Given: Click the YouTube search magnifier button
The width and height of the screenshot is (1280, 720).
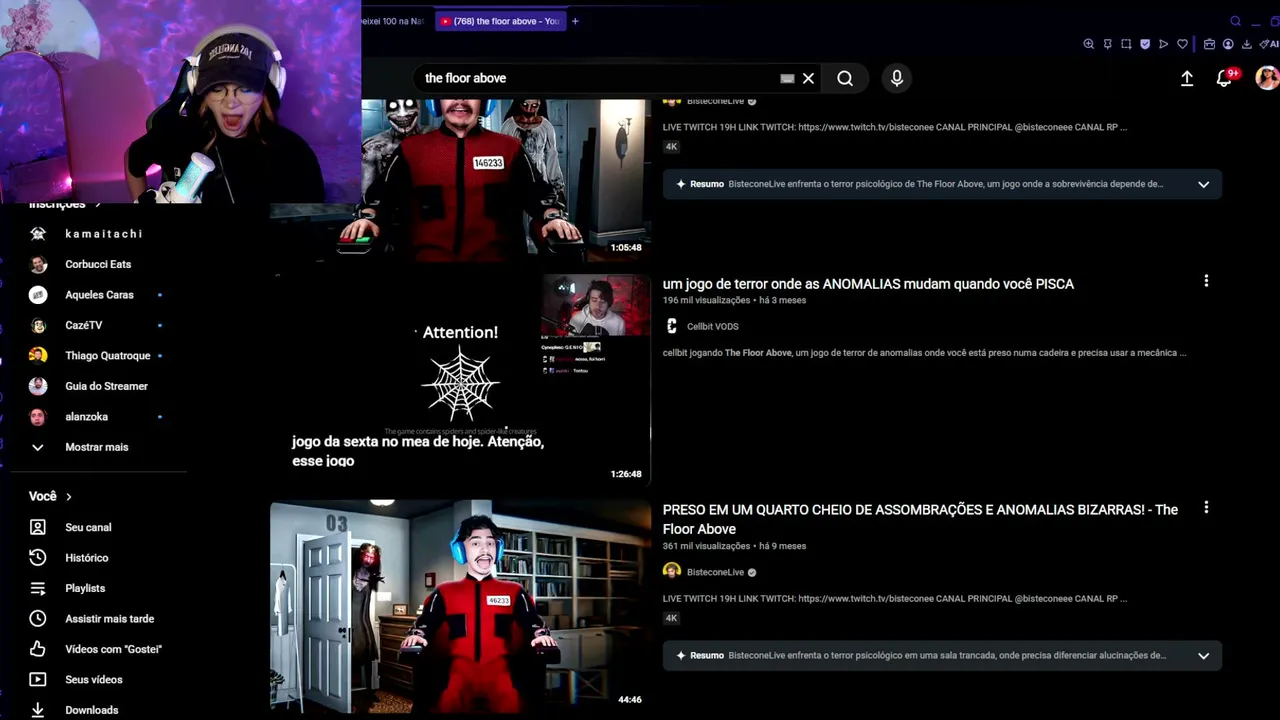Looking at the screenshot, I should (845, 78).
